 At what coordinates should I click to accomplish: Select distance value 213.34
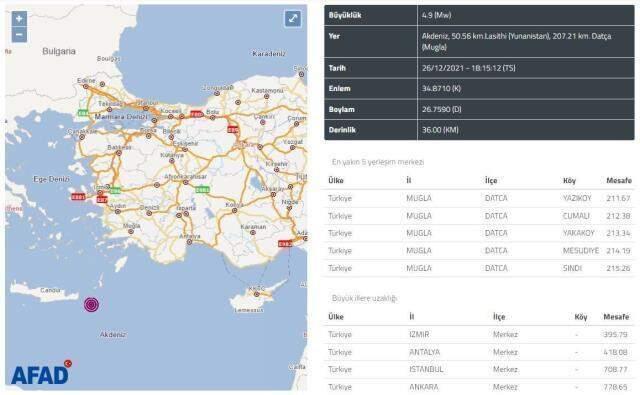[x=618, y=233]
